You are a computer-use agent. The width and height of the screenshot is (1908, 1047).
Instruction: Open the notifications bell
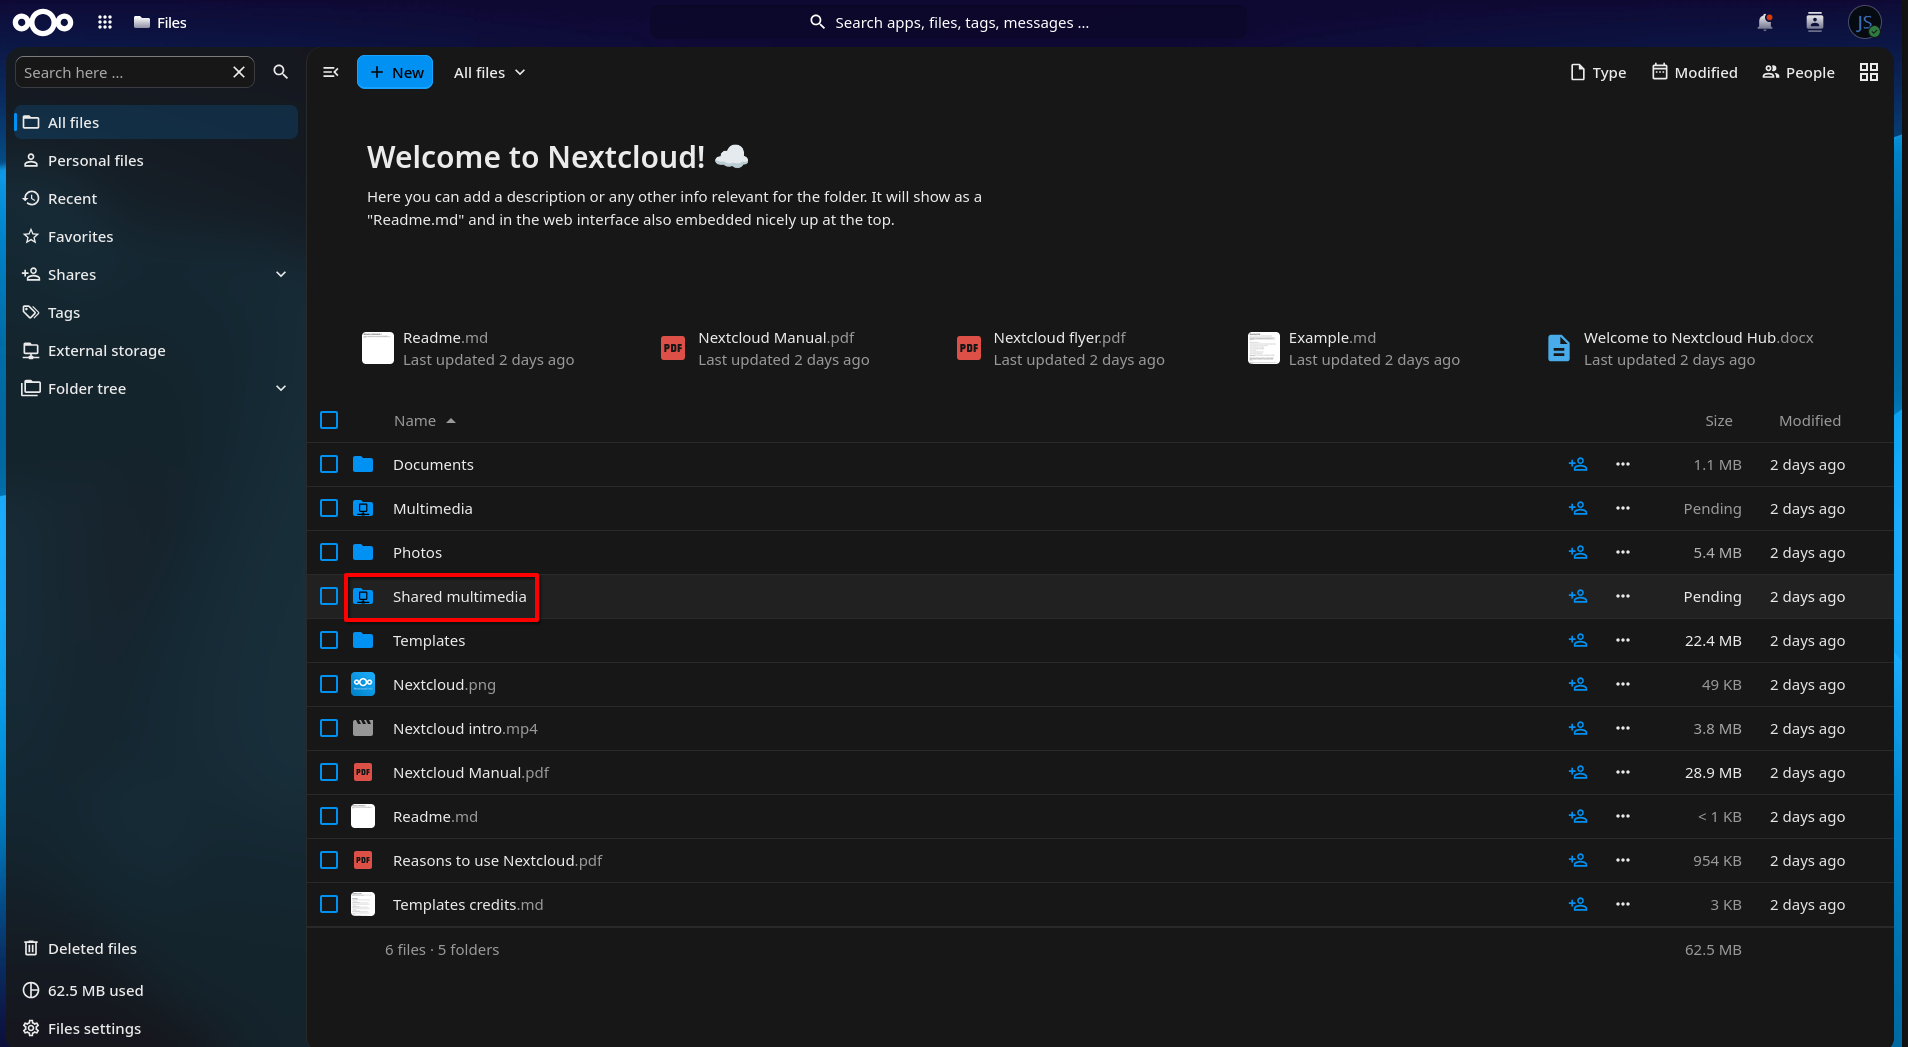pos(1765,22)
